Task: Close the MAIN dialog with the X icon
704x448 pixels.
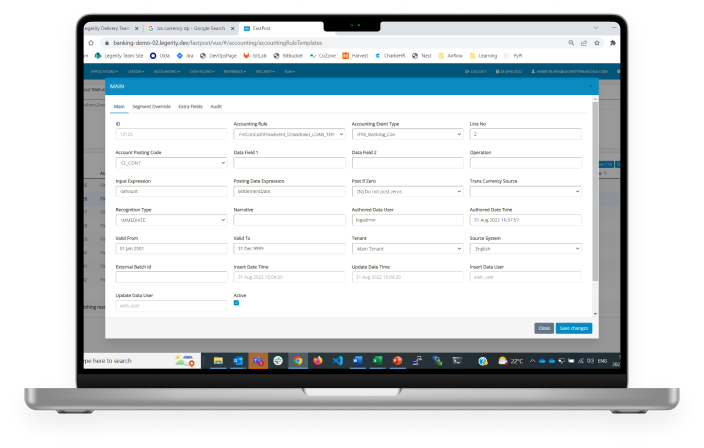Action: click(590, 87)
